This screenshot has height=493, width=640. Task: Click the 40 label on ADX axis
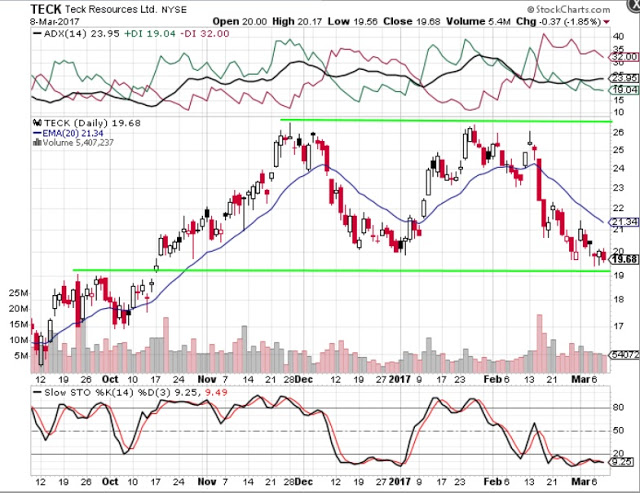(x=618, y=37)
